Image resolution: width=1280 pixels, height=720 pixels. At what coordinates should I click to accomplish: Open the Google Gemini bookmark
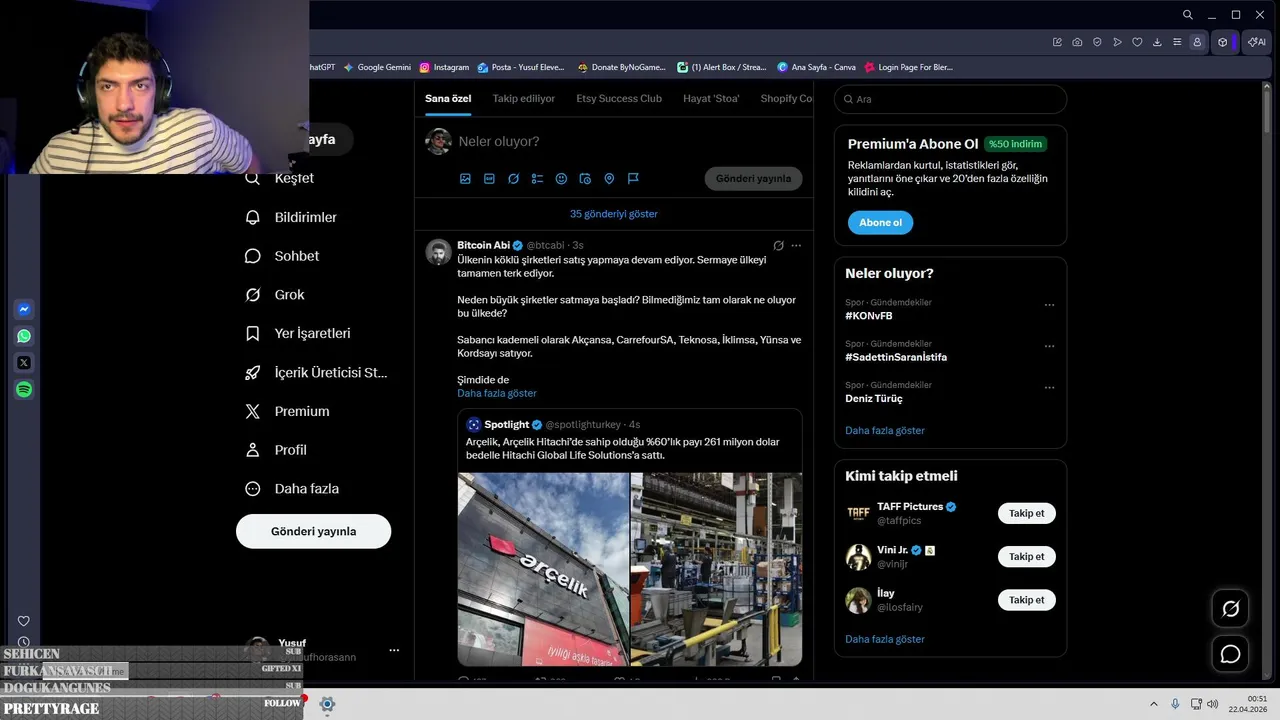point(377,67)
